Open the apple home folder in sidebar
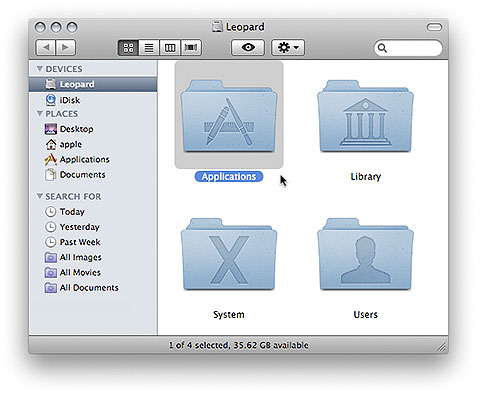This screenshot has height=393, width=480. [x=93, y=144]
